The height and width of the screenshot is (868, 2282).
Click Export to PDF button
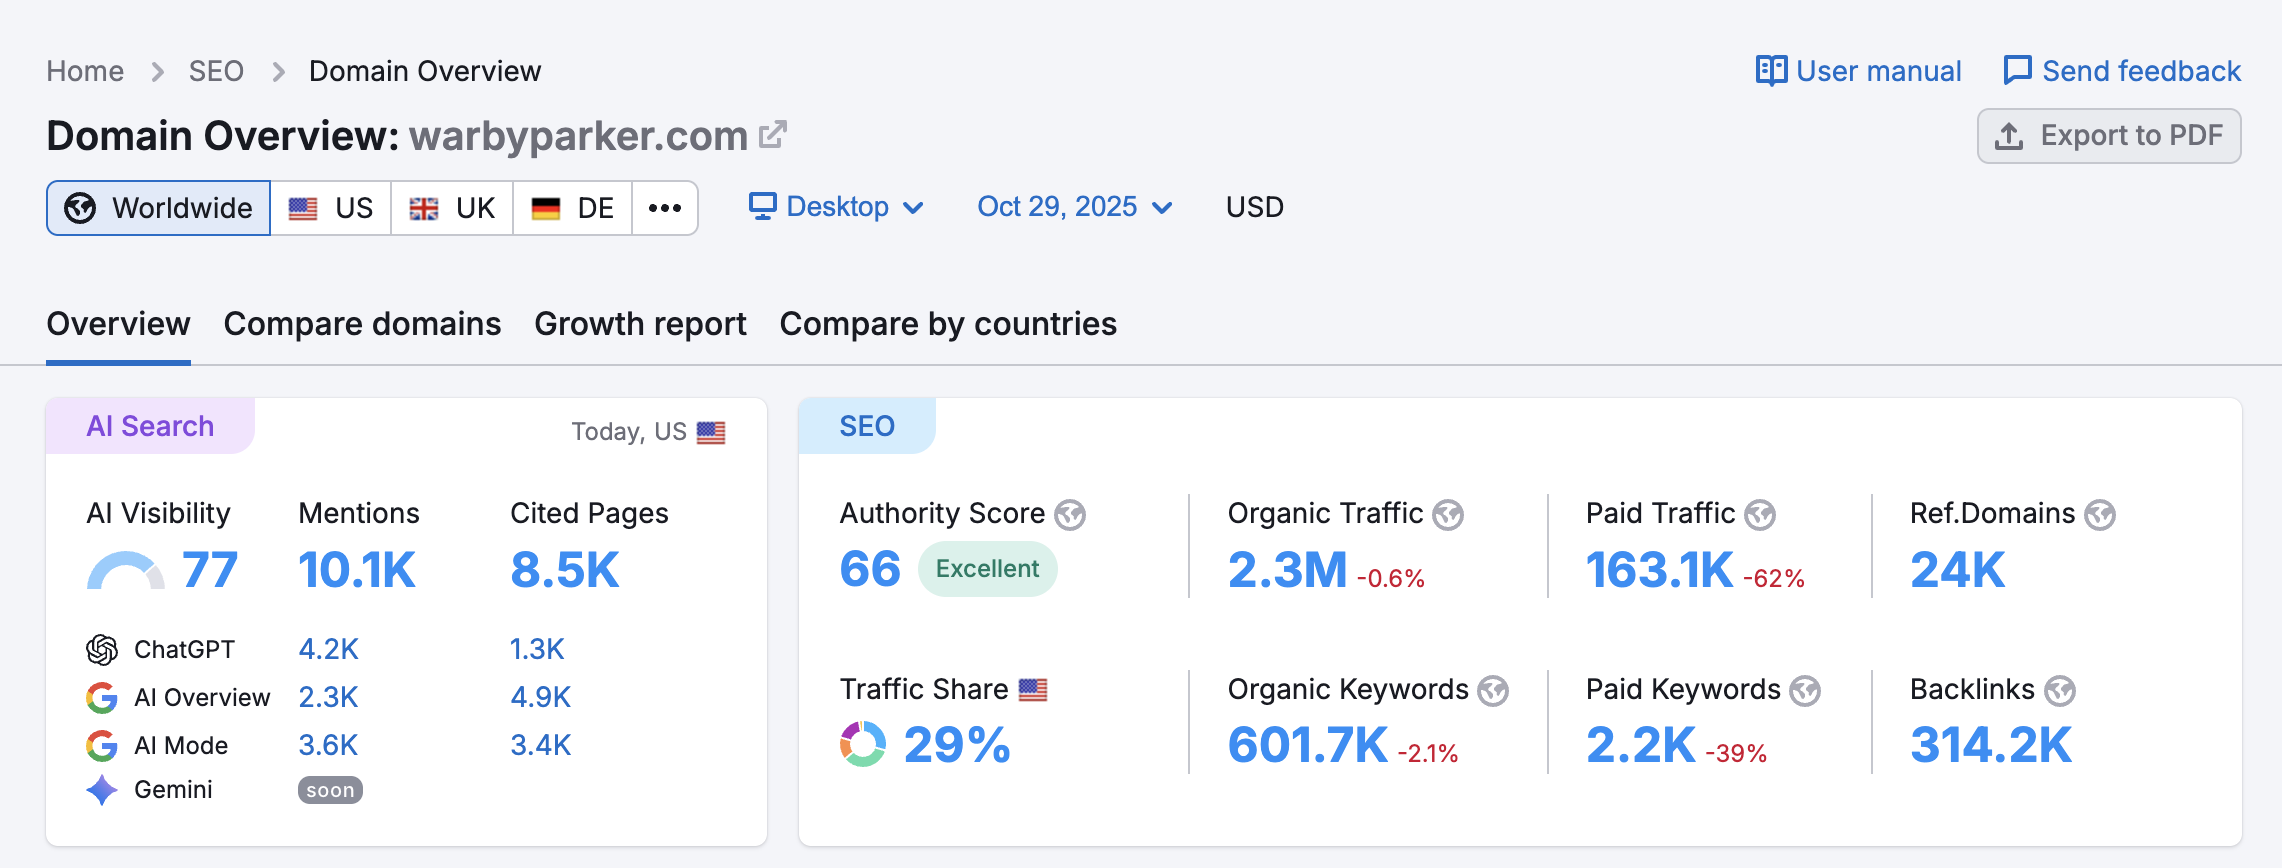pos(2109,136)
